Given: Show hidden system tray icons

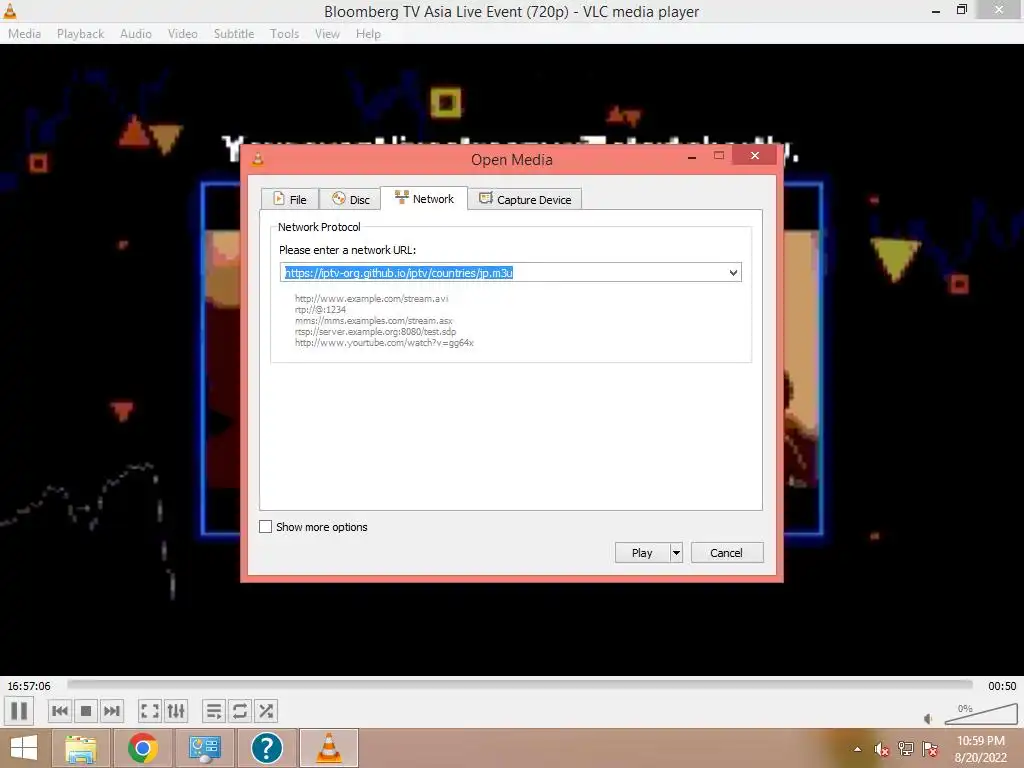Looking at the screenshot, I should point(857,749).
